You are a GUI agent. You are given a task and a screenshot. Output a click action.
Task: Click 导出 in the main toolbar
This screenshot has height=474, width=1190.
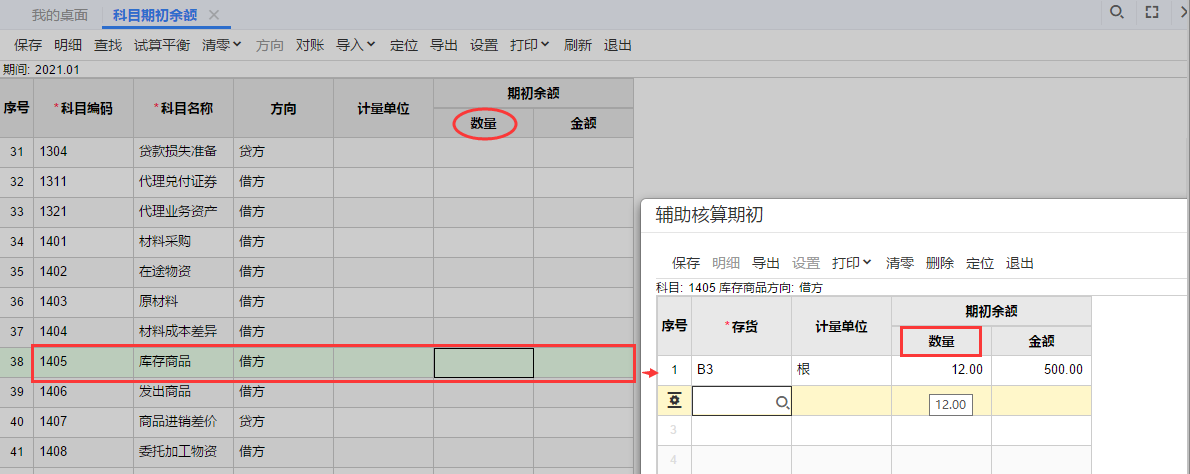point(444,45)
